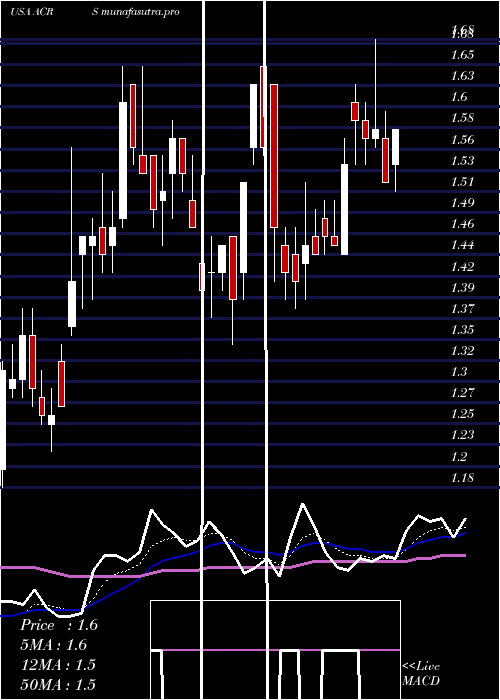Click the 1.44 price axis label
This screenshot has width=500, height=700.
(x=462, y=245)
